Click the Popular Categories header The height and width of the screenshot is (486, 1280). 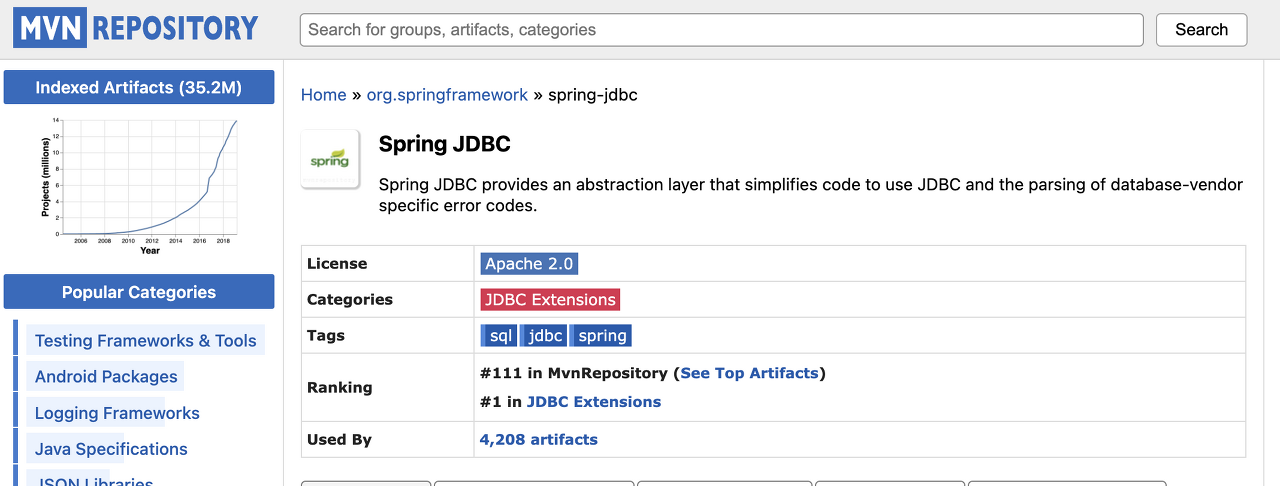[139, 292]
